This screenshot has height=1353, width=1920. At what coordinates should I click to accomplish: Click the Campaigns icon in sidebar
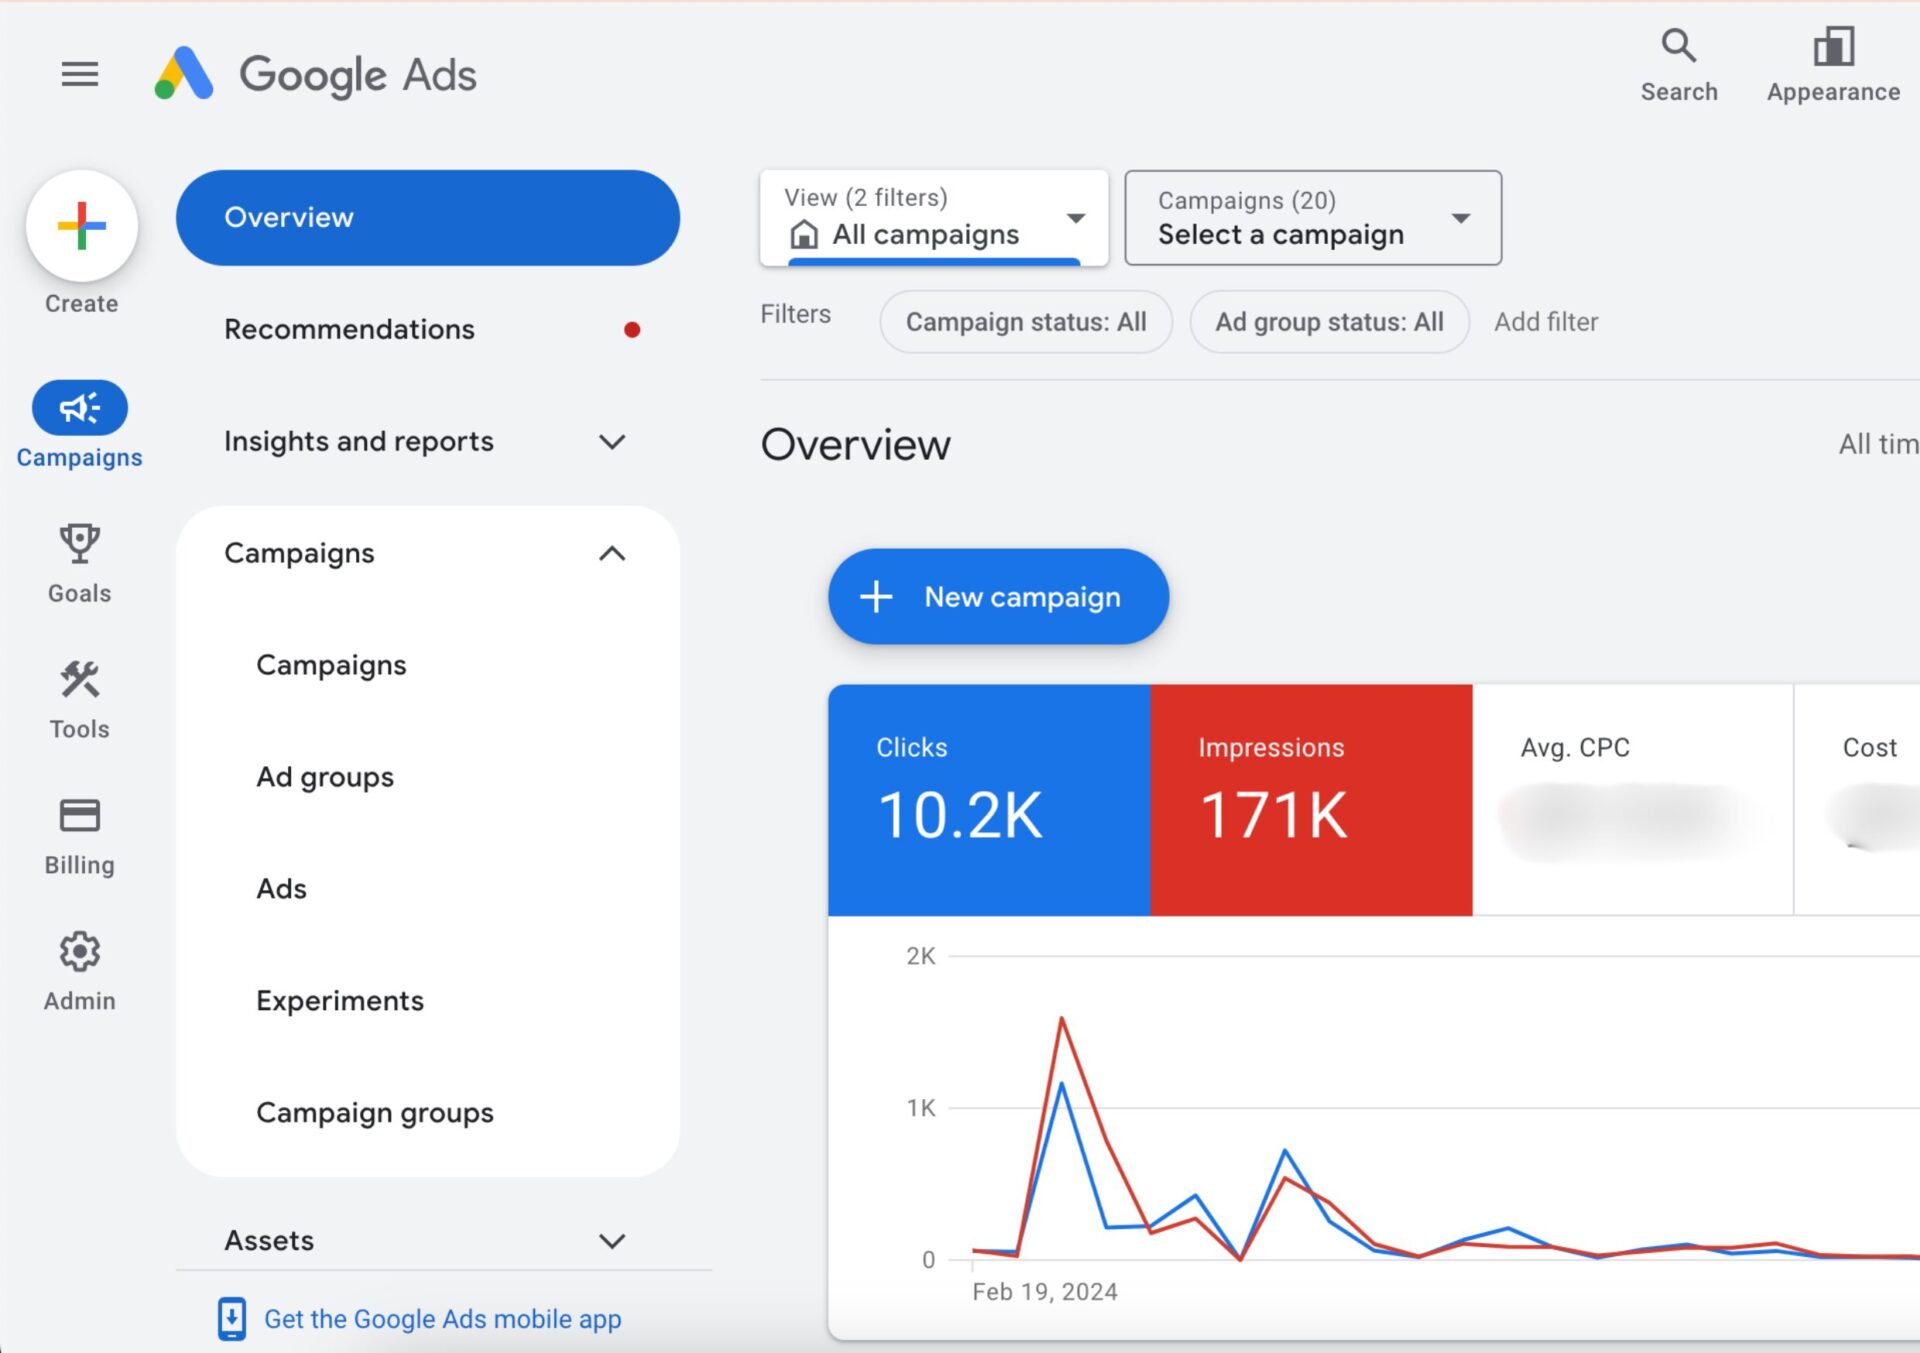point(79,407)
